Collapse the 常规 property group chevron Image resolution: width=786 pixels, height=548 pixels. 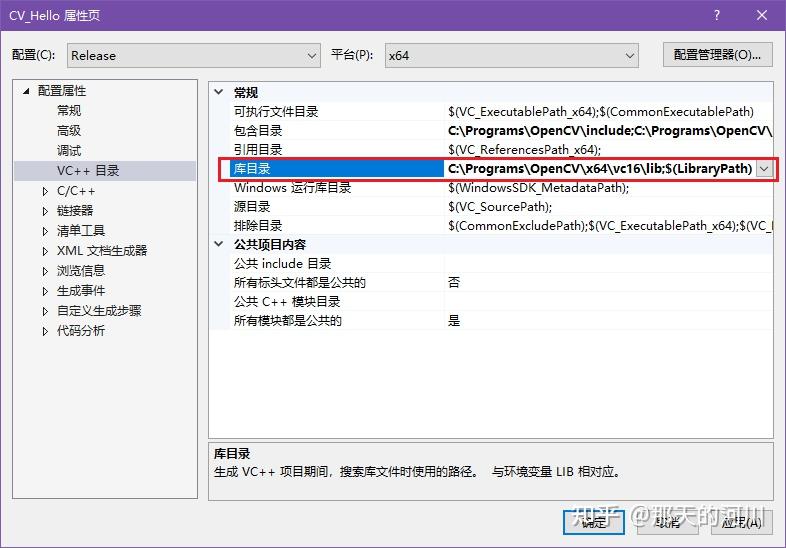(x=219, y=92)
